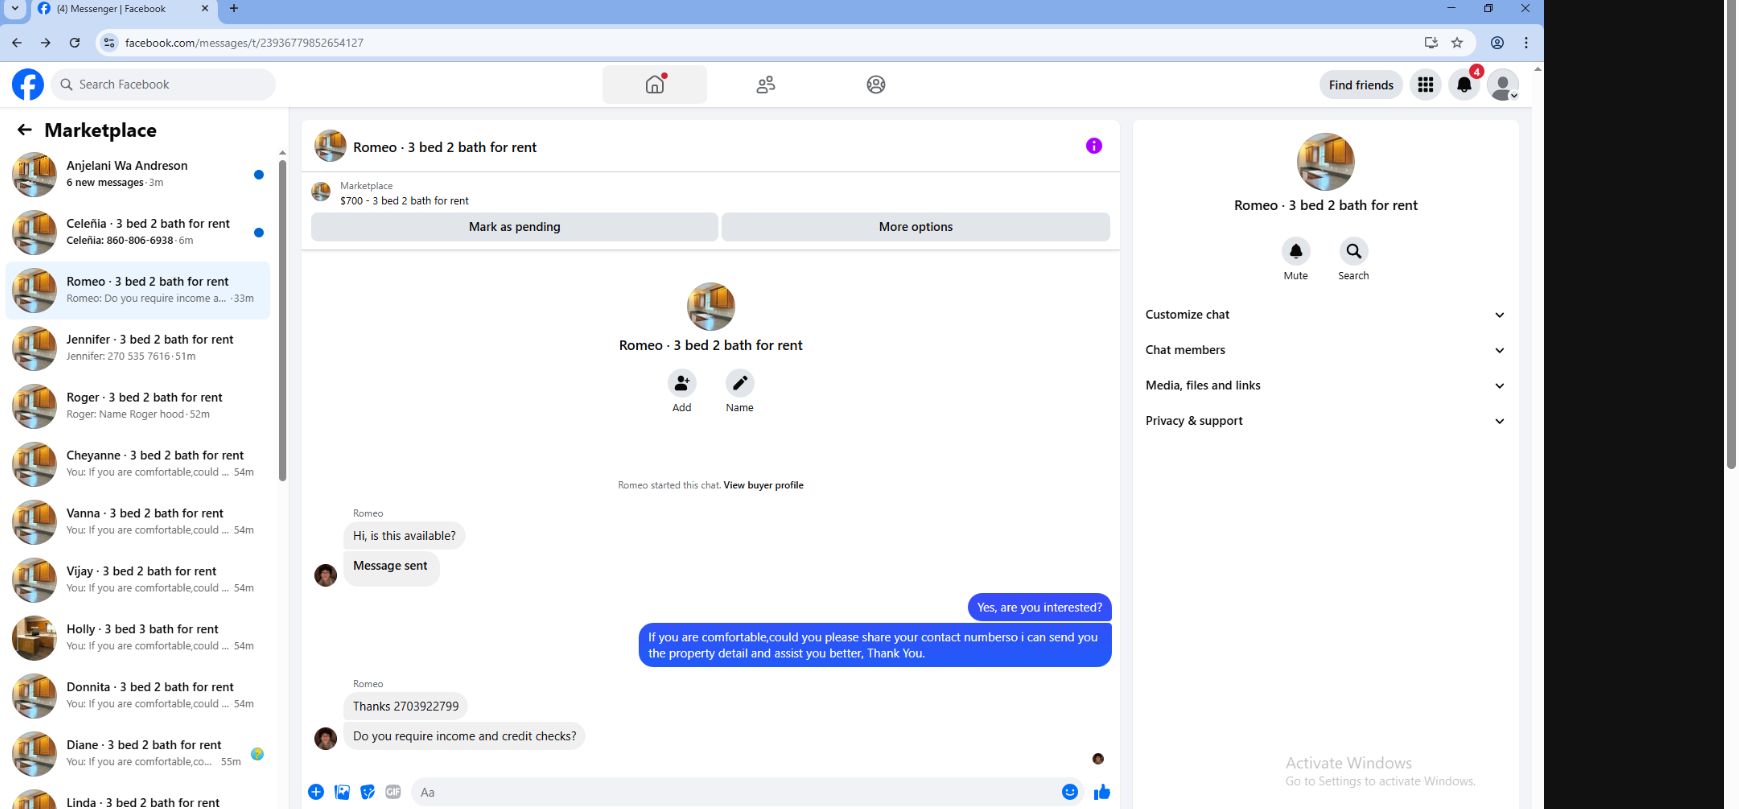
Task: Click the 'Yes, are you interested?' message bubble
Action: [x=1040, y=607]
